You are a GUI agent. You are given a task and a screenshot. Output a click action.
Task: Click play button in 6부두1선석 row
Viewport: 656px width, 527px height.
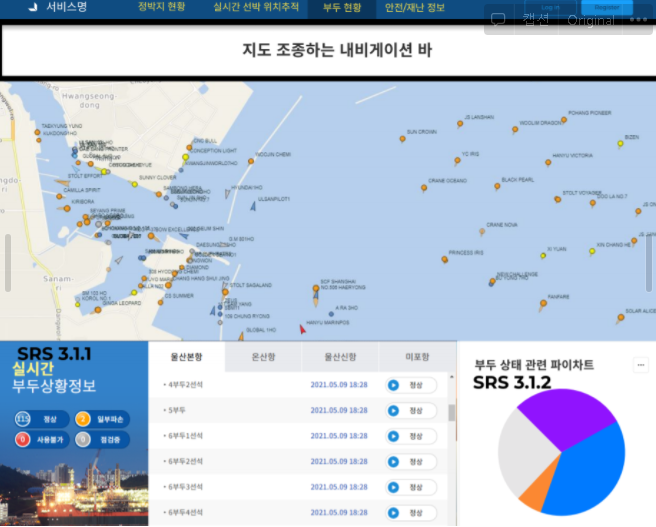tap(393, 436)
